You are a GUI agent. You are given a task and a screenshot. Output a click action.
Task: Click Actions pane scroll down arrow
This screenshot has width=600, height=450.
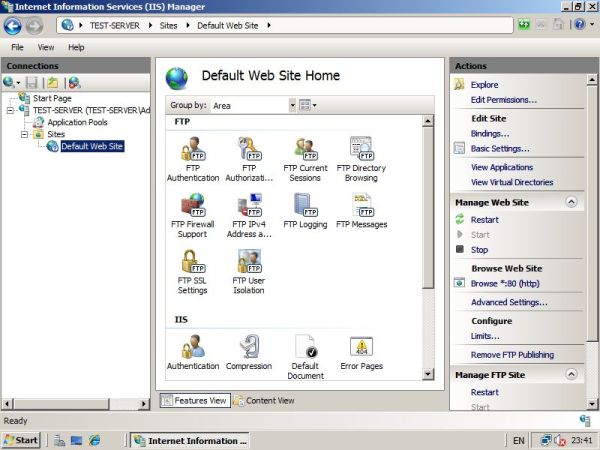[x=592, y=403]
